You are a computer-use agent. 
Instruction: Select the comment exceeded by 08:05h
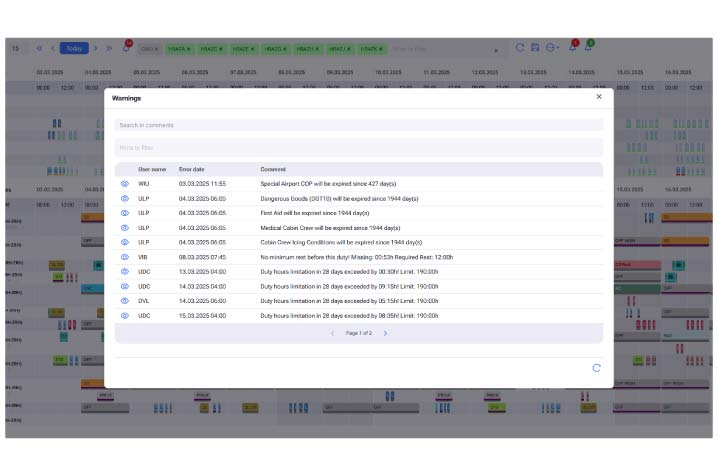(x=349, y=315)
